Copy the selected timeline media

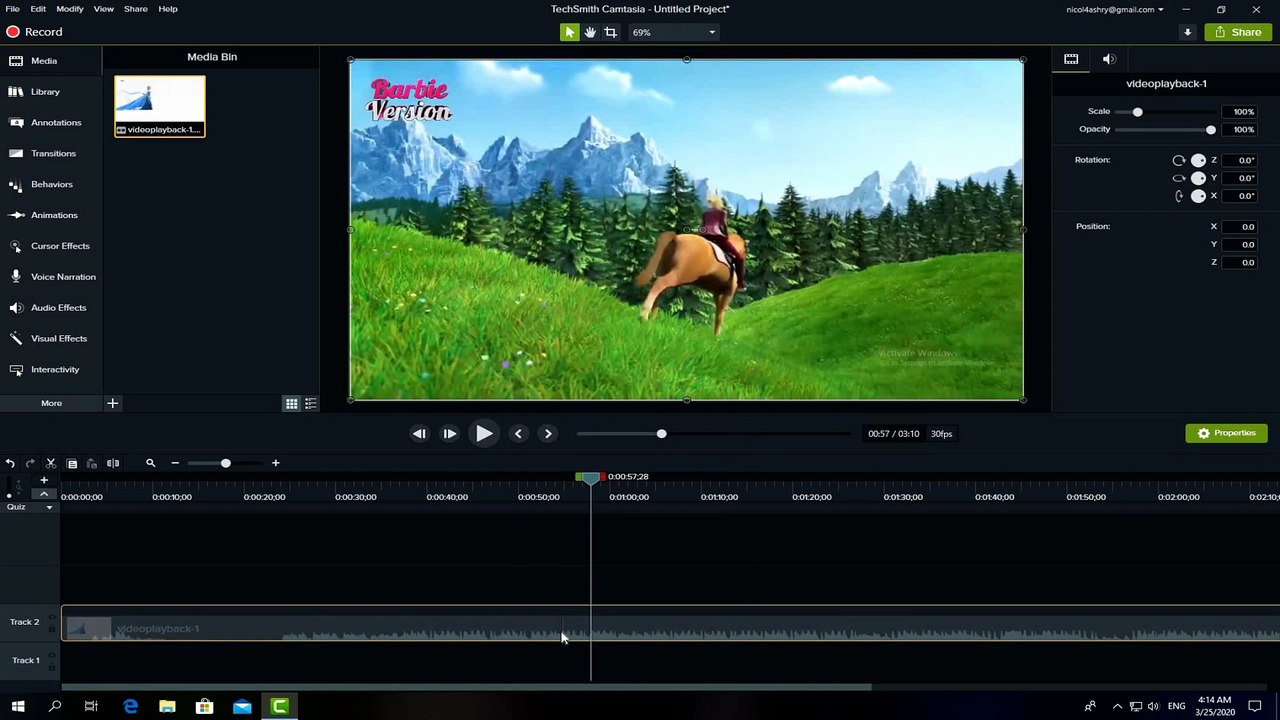click(x=71, y=463)
